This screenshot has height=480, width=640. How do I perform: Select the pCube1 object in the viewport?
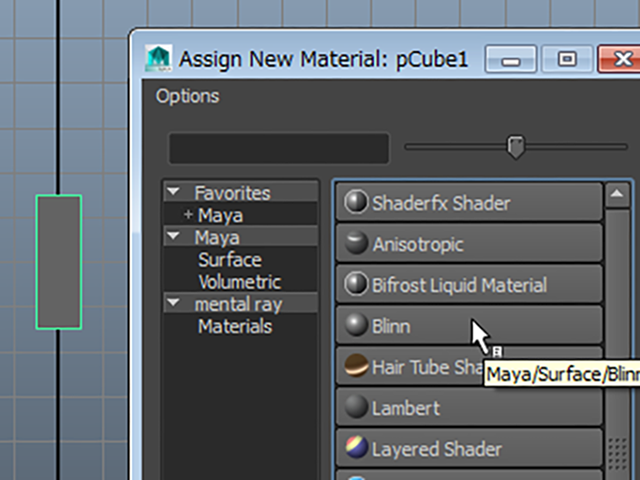point(59,262)
